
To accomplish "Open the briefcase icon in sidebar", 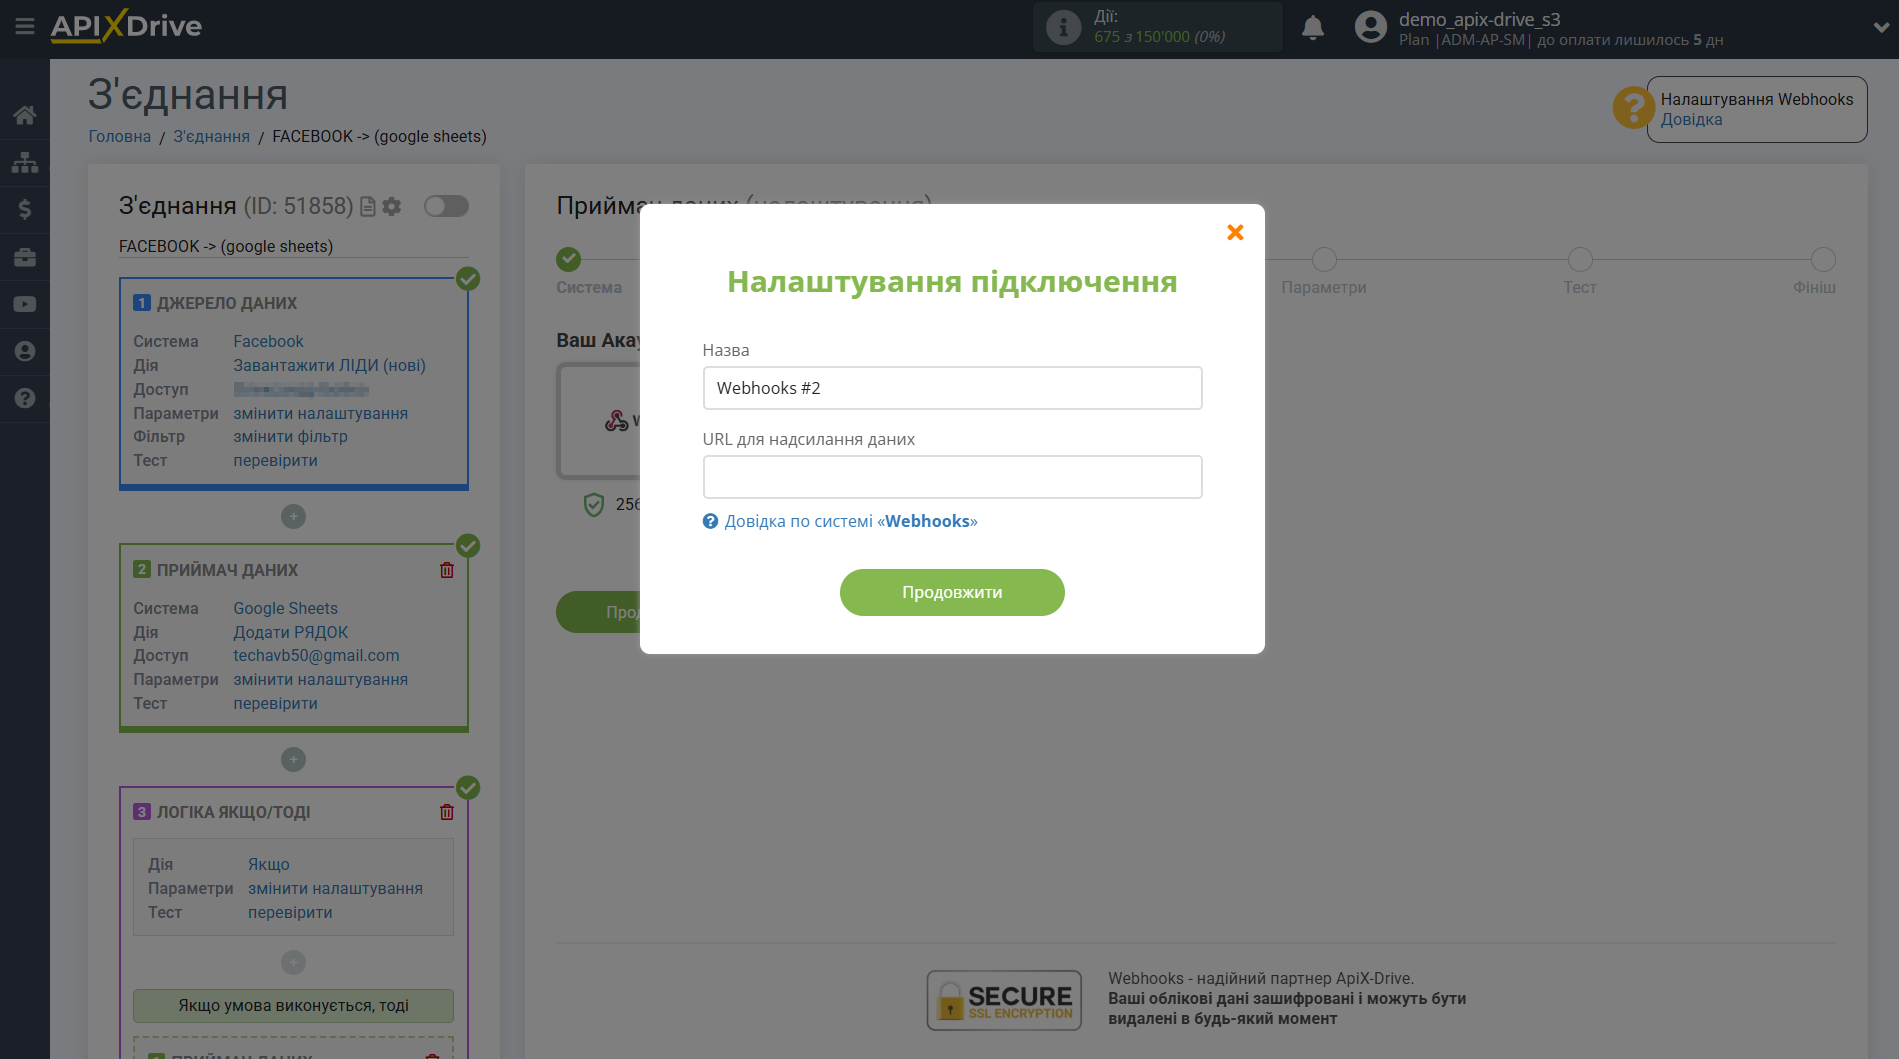I will click(25, 257).
